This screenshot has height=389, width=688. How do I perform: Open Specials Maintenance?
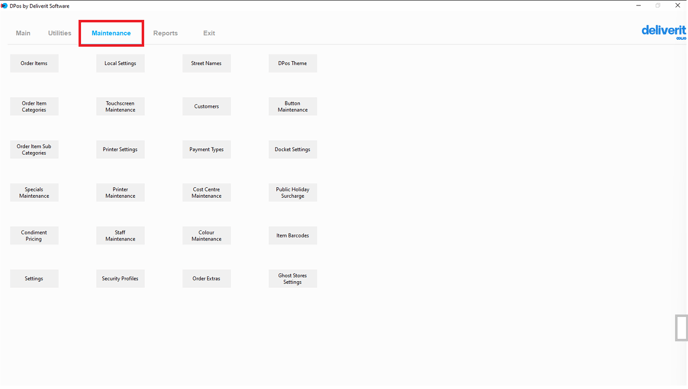(34, 193)
